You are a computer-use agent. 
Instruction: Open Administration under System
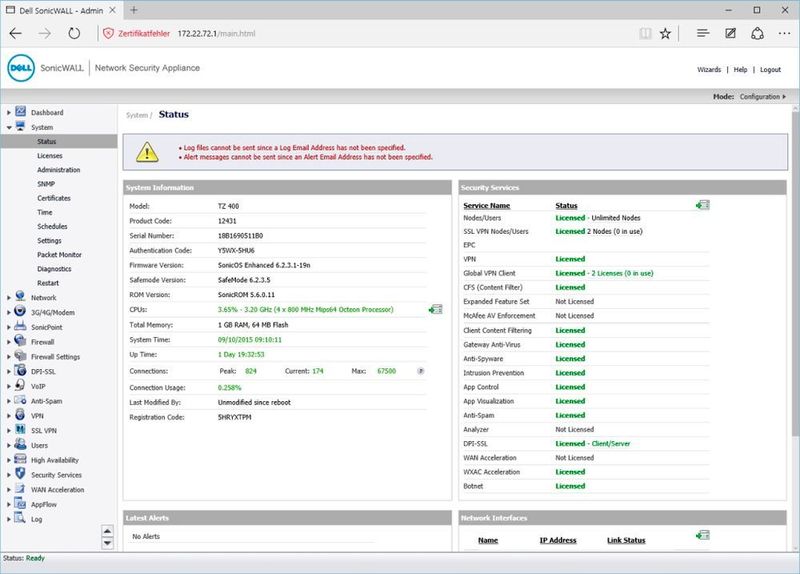(59, 170)
